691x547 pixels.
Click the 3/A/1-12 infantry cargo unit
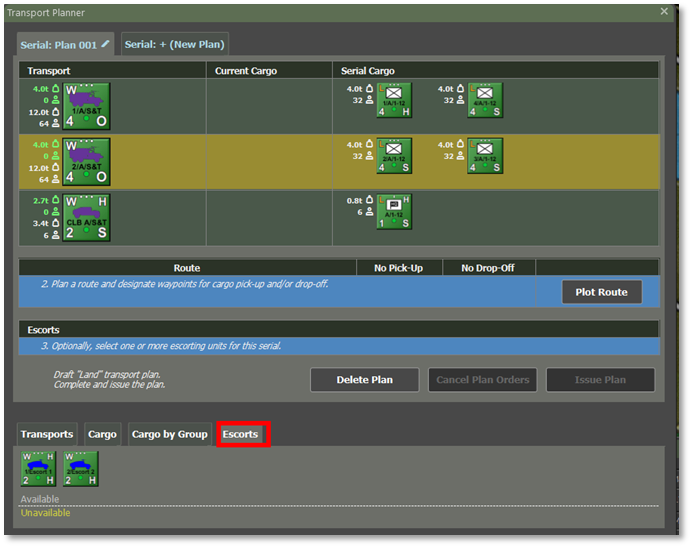pos(485,156)
